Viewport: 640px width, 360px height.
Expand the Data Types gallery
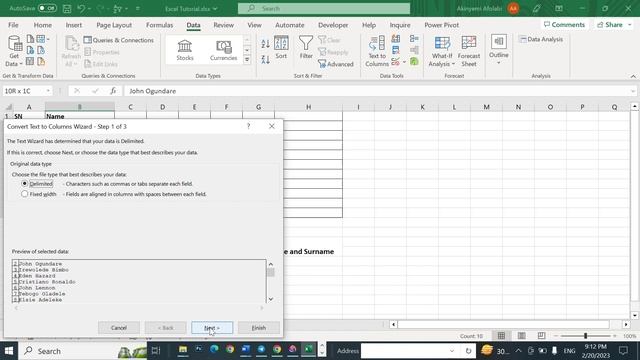tap(247, 60)
